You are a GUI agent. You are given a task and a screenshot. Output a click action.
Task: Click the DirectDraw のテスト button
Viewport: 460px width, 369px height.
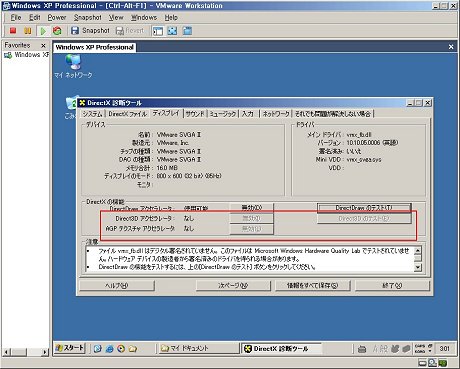coord(364,208)
